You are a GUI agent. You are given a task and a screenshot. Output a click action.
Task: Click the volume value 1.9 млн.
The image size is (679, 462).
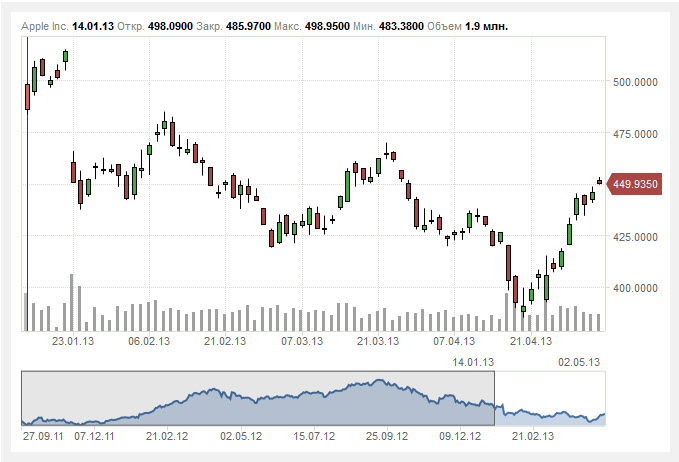pyautogui.click(x=486, y=26)
